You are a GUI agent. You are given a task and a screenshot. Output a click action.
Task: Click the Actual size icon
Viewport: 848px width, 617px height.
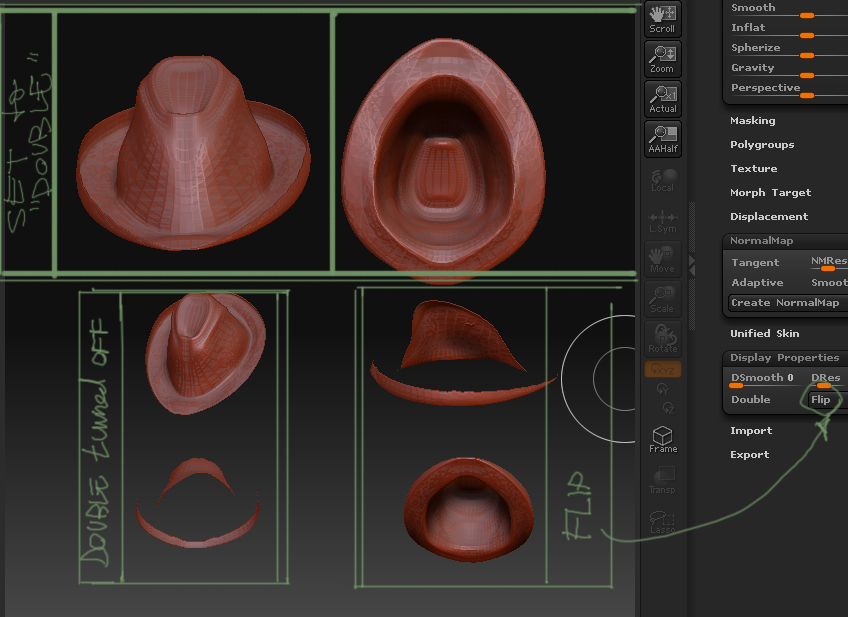(x=662, y=98)
